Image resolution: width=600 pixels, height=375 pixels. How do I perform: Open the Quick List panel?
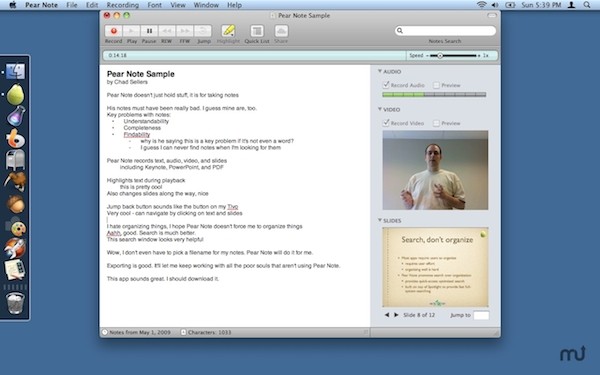coord(257,31)
